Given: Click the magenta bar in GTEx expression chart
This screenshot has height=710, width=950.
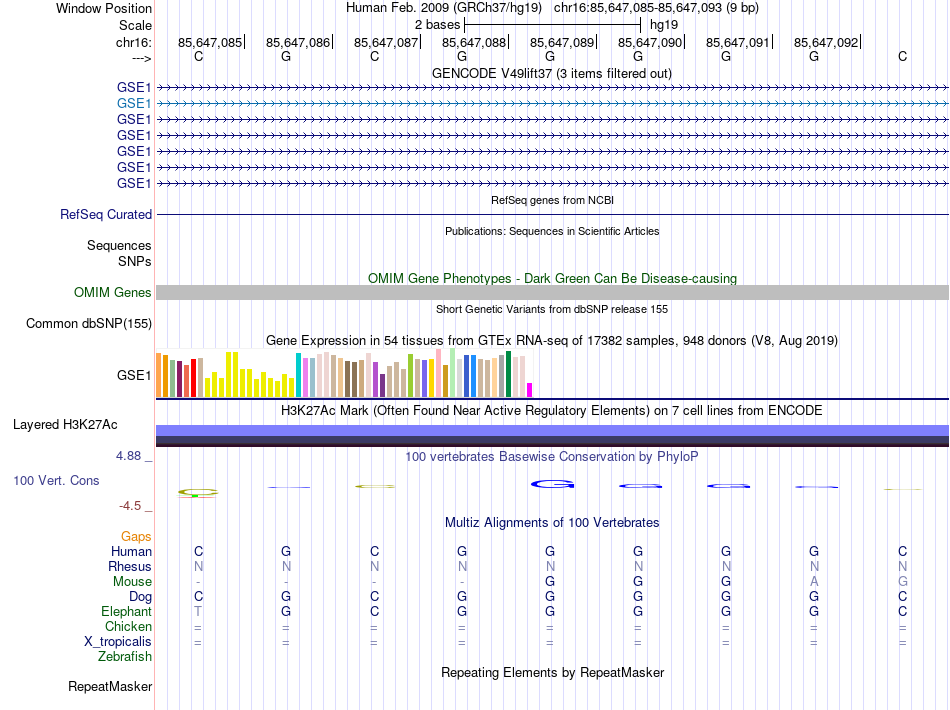Looking at the screenshot, I should [530, 390].
